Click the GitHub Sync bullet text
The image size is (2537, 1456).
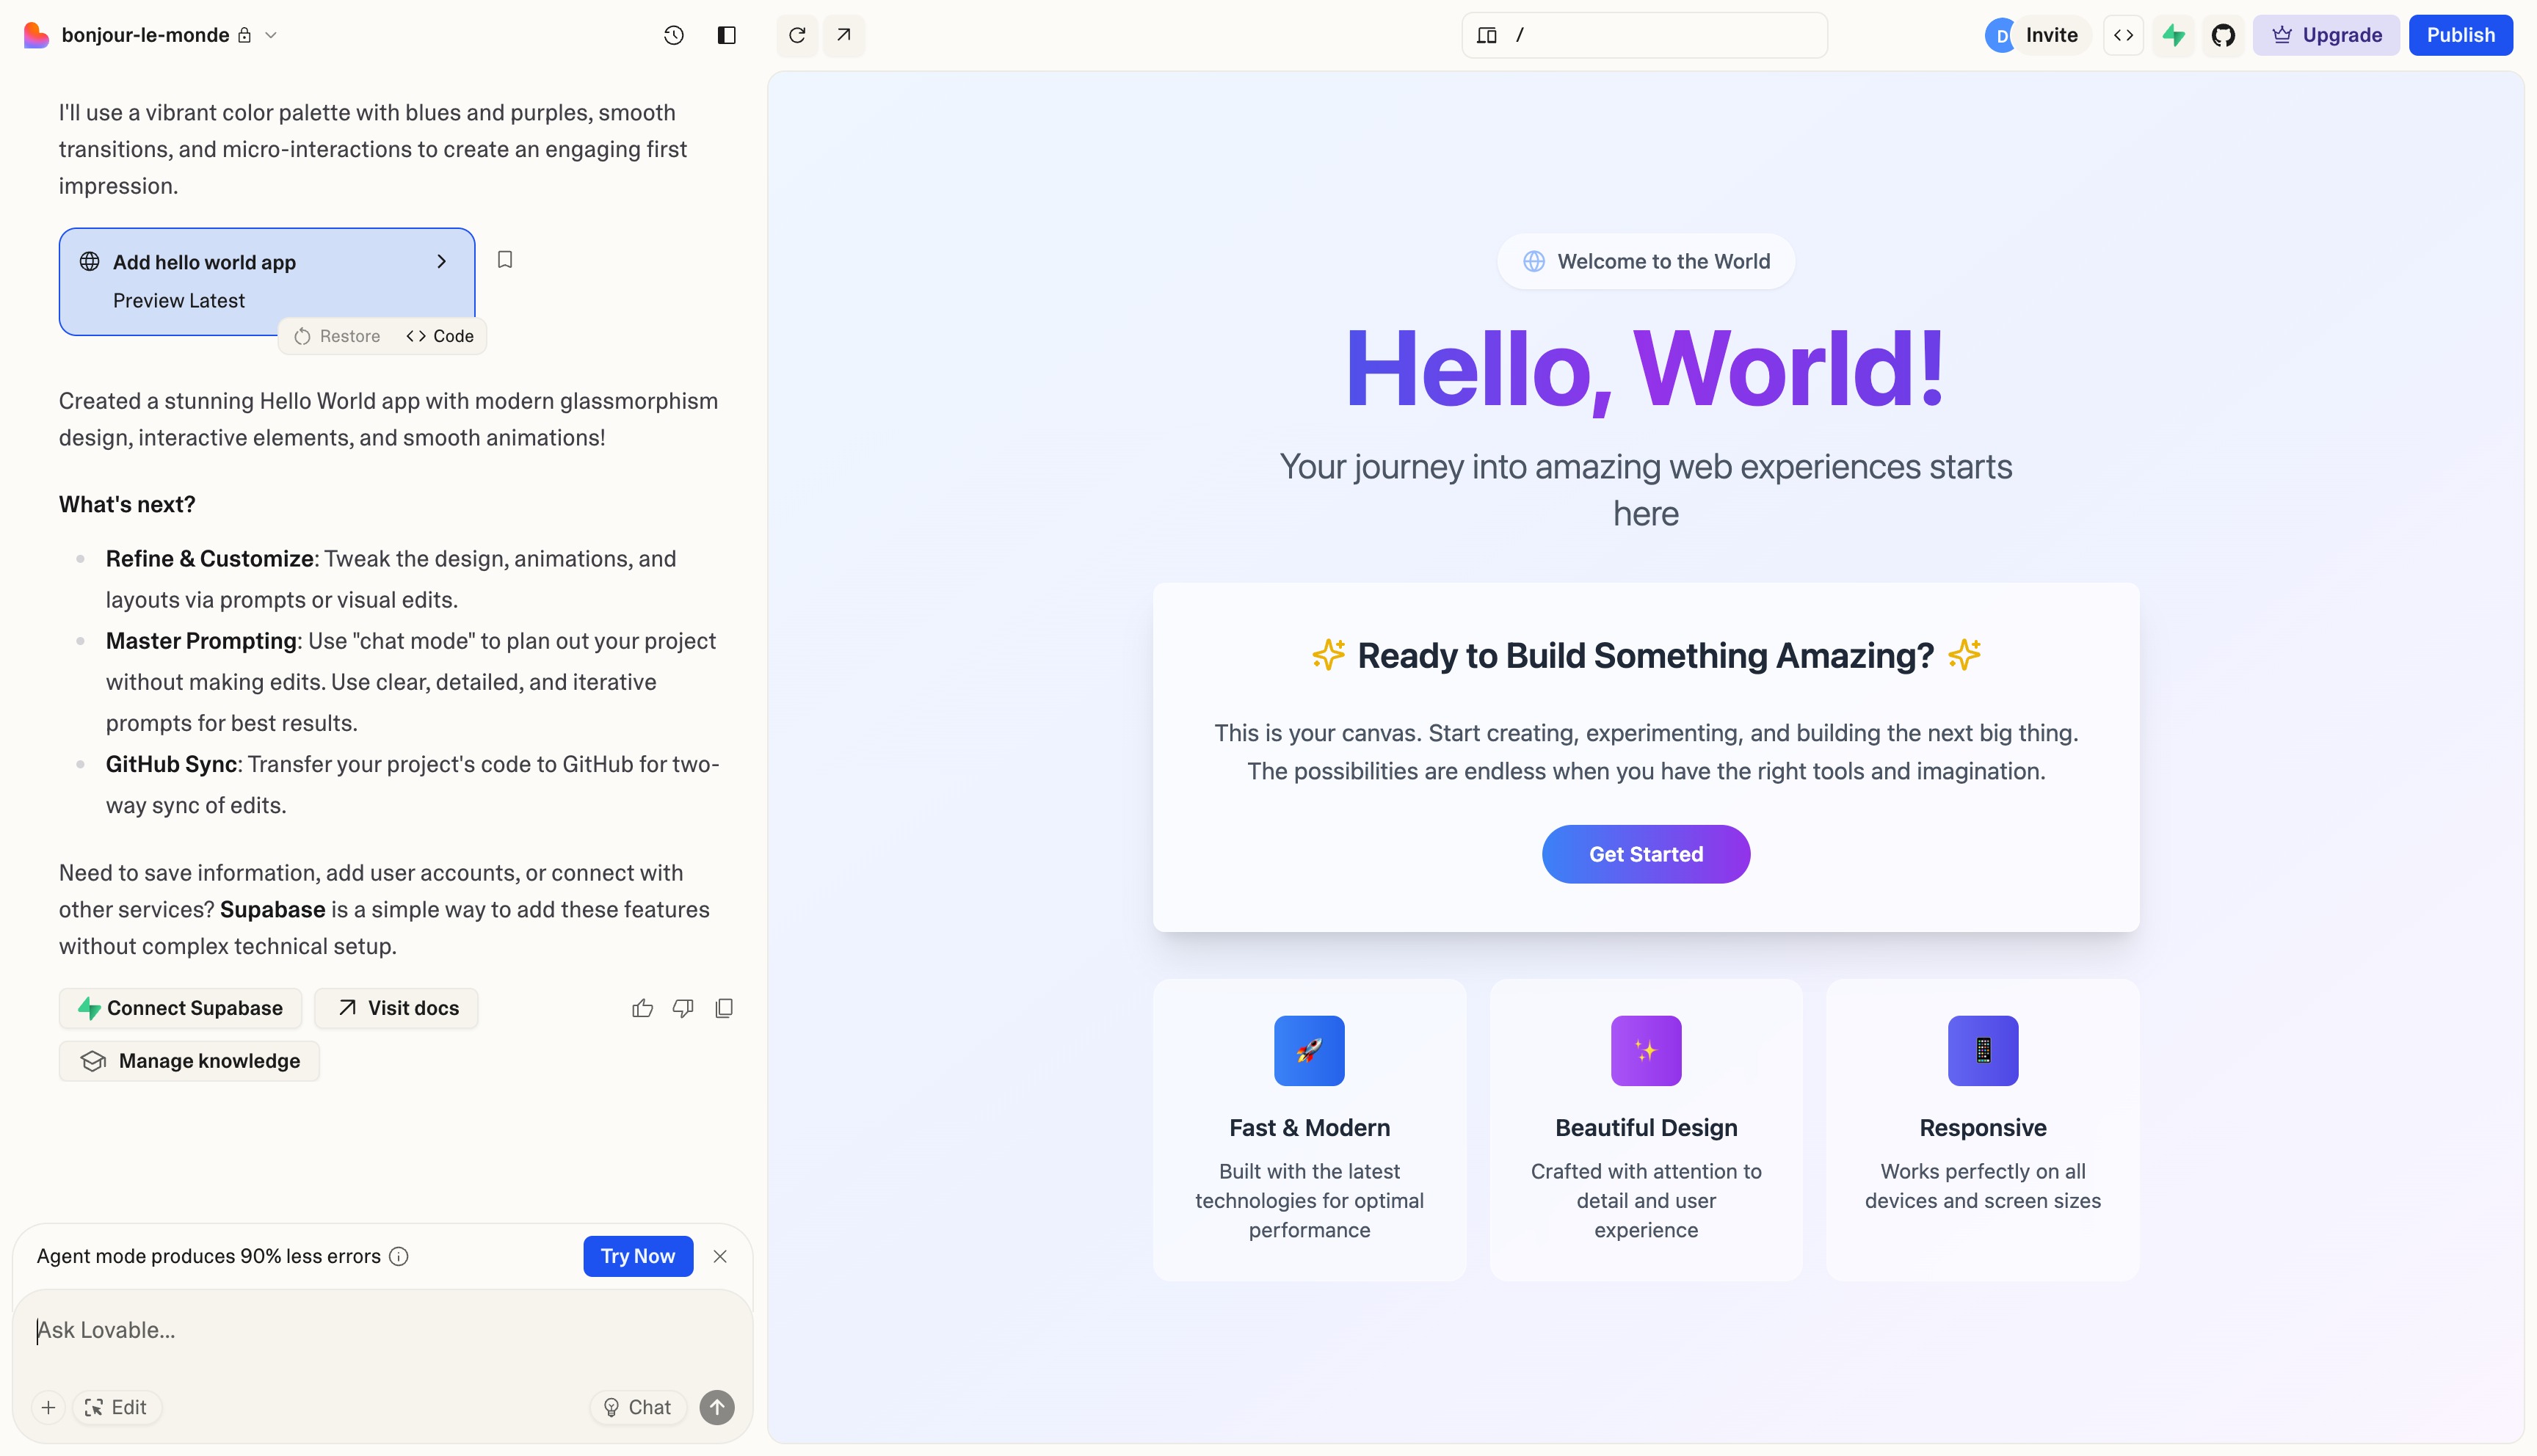click(x=412, y=785)
